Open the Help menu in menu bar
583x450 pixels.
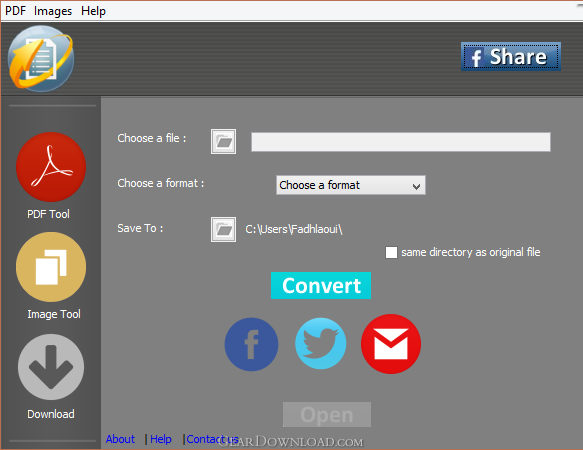pos(93,11)
